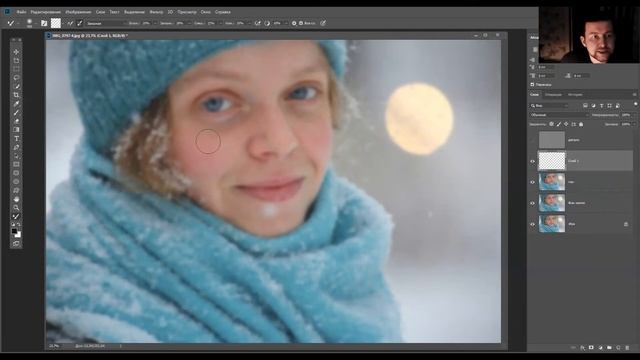This screenshot has height=360, width=640.
Task: Select the Gradient tool
Action: tap(16, 130)
